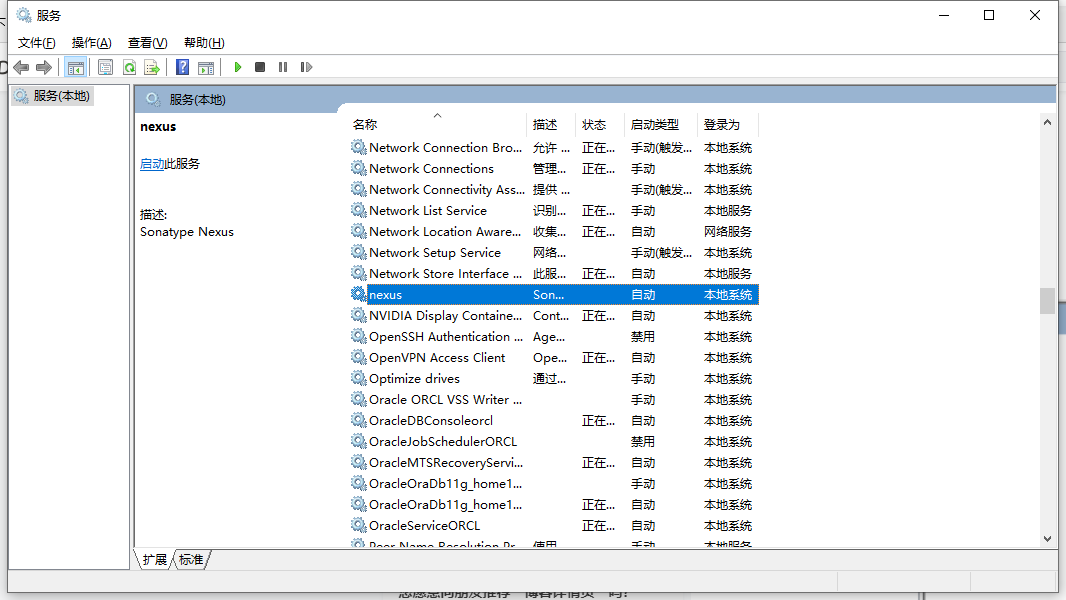Viewport: 1066px width, 600px height.
Task: Maximize the Services window
Action: coord(989,15)
